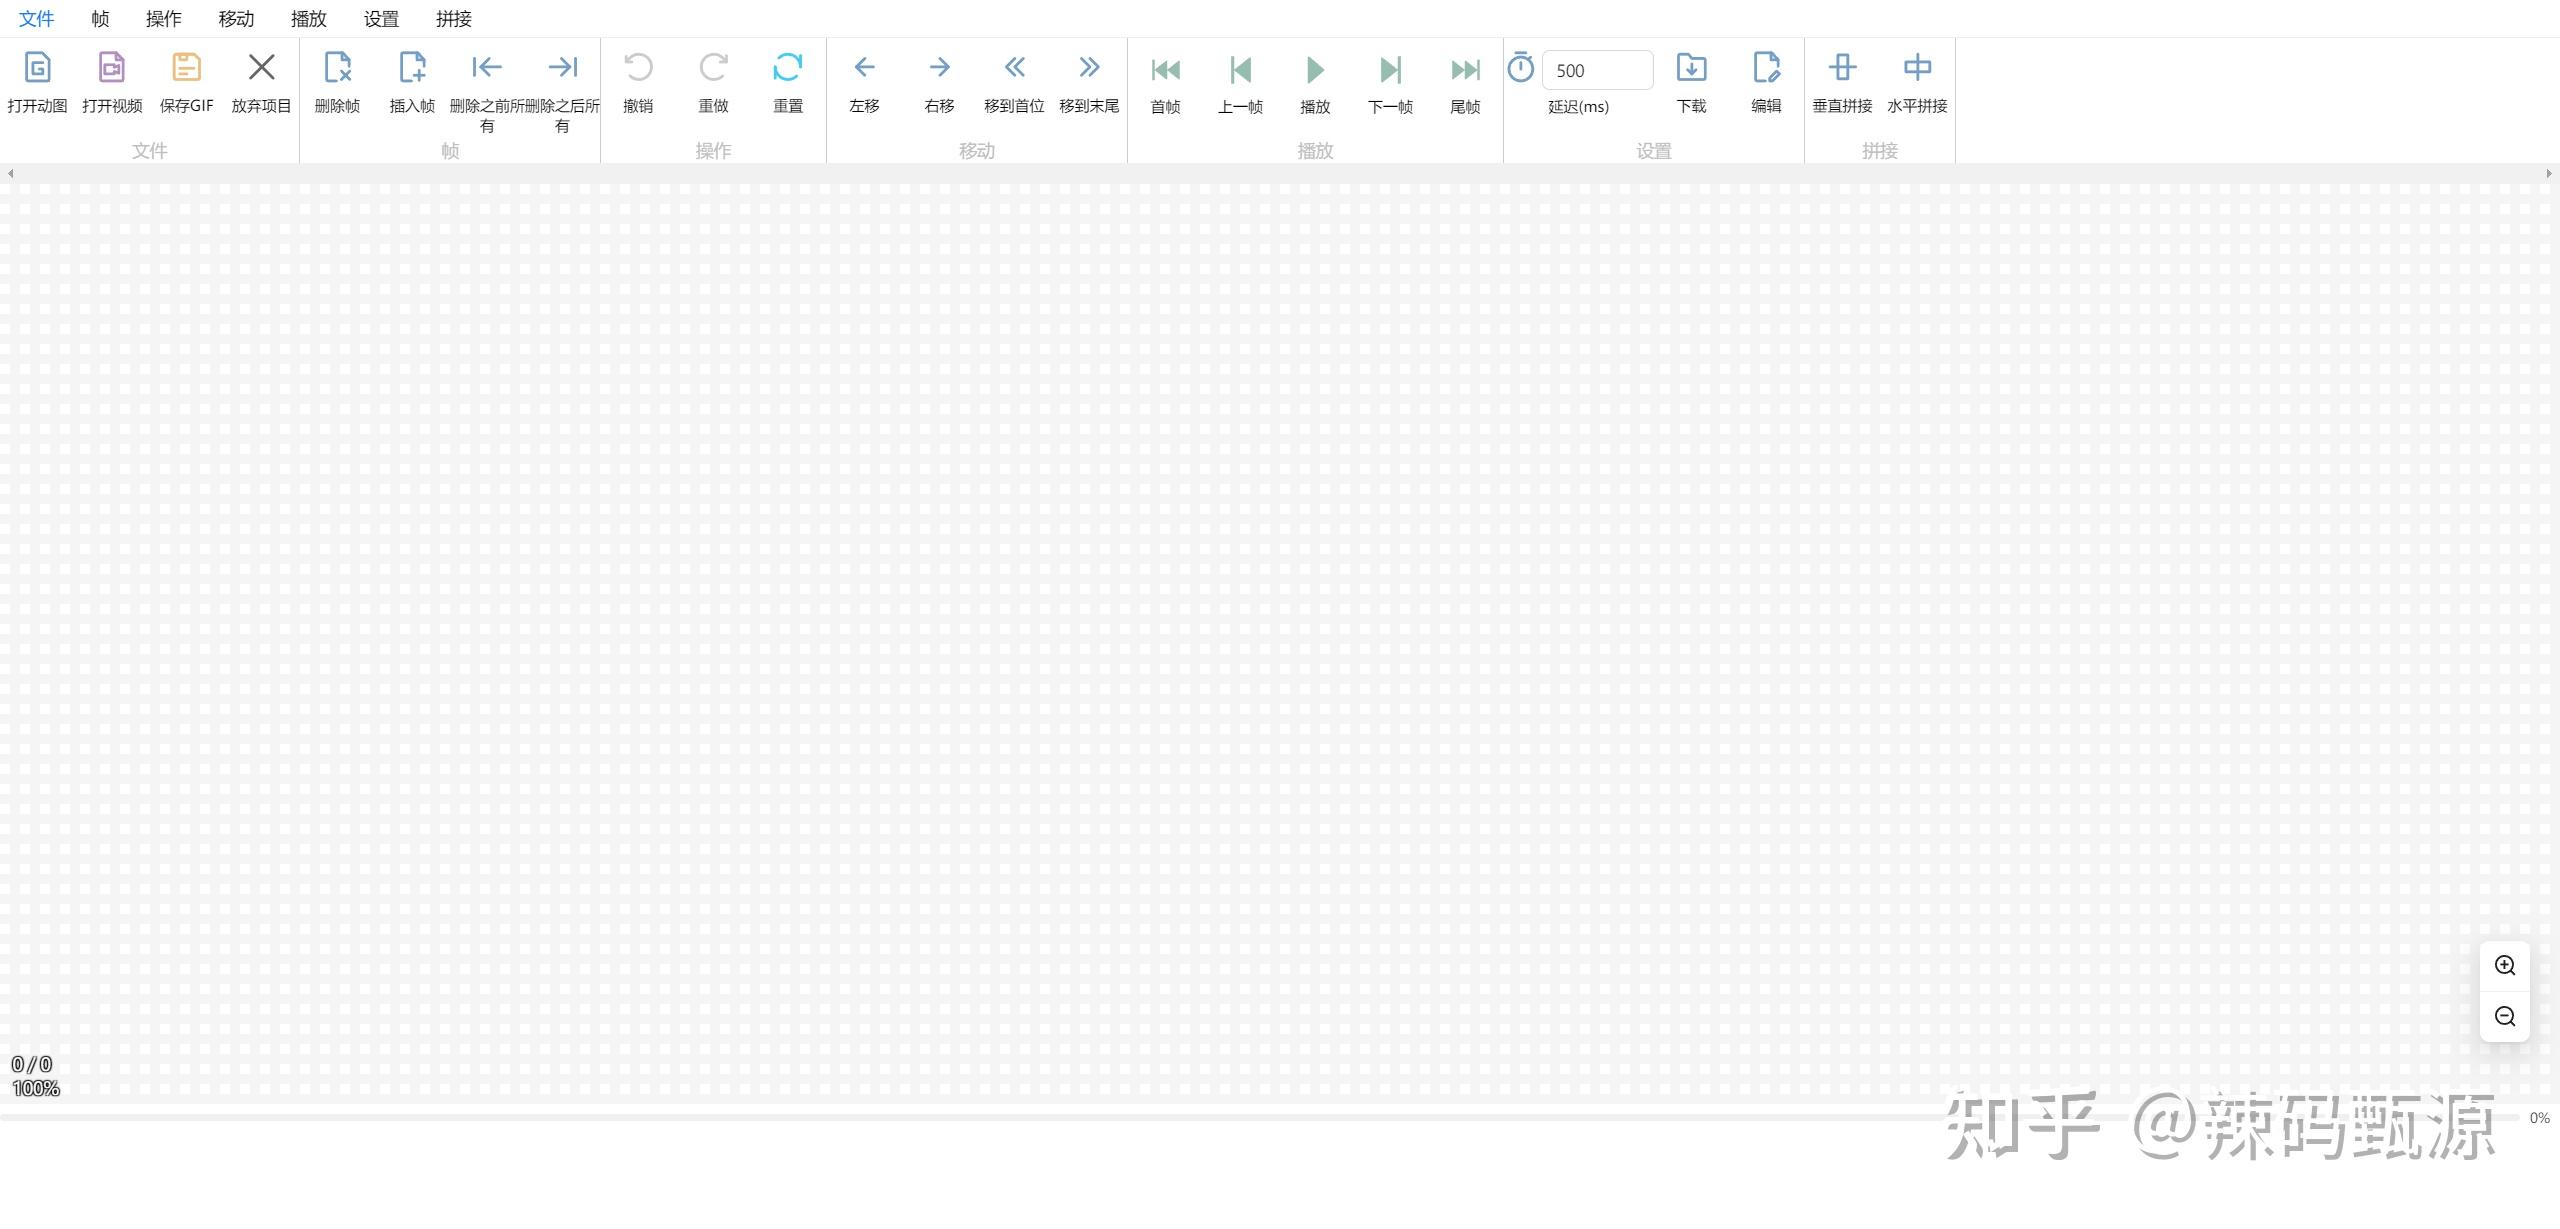Open the 帧 menu tab
The height and width of the screenshot is (1229, 2560).
[x=100, y=19]
